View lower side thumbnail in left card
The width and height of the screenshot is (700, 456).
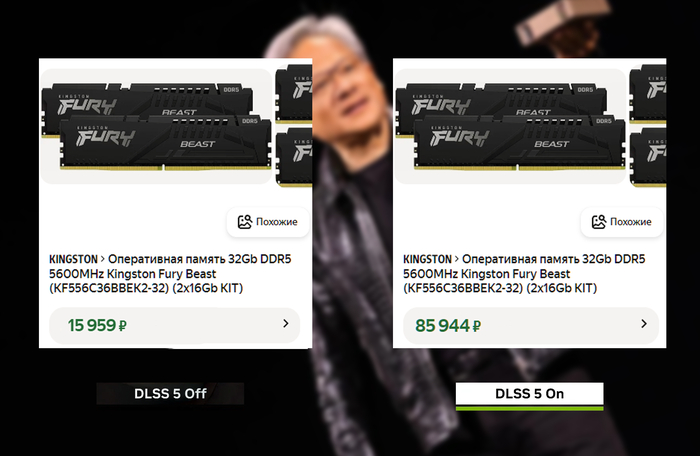click(294, 157)
